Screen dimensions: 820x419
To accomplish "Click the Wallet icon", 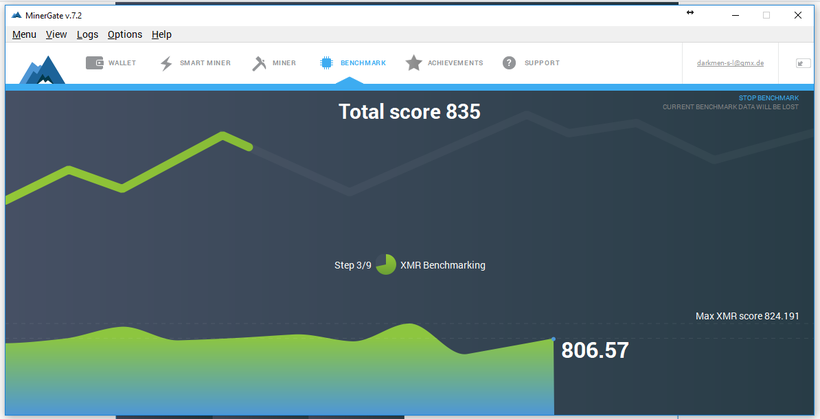I will 95,63.
